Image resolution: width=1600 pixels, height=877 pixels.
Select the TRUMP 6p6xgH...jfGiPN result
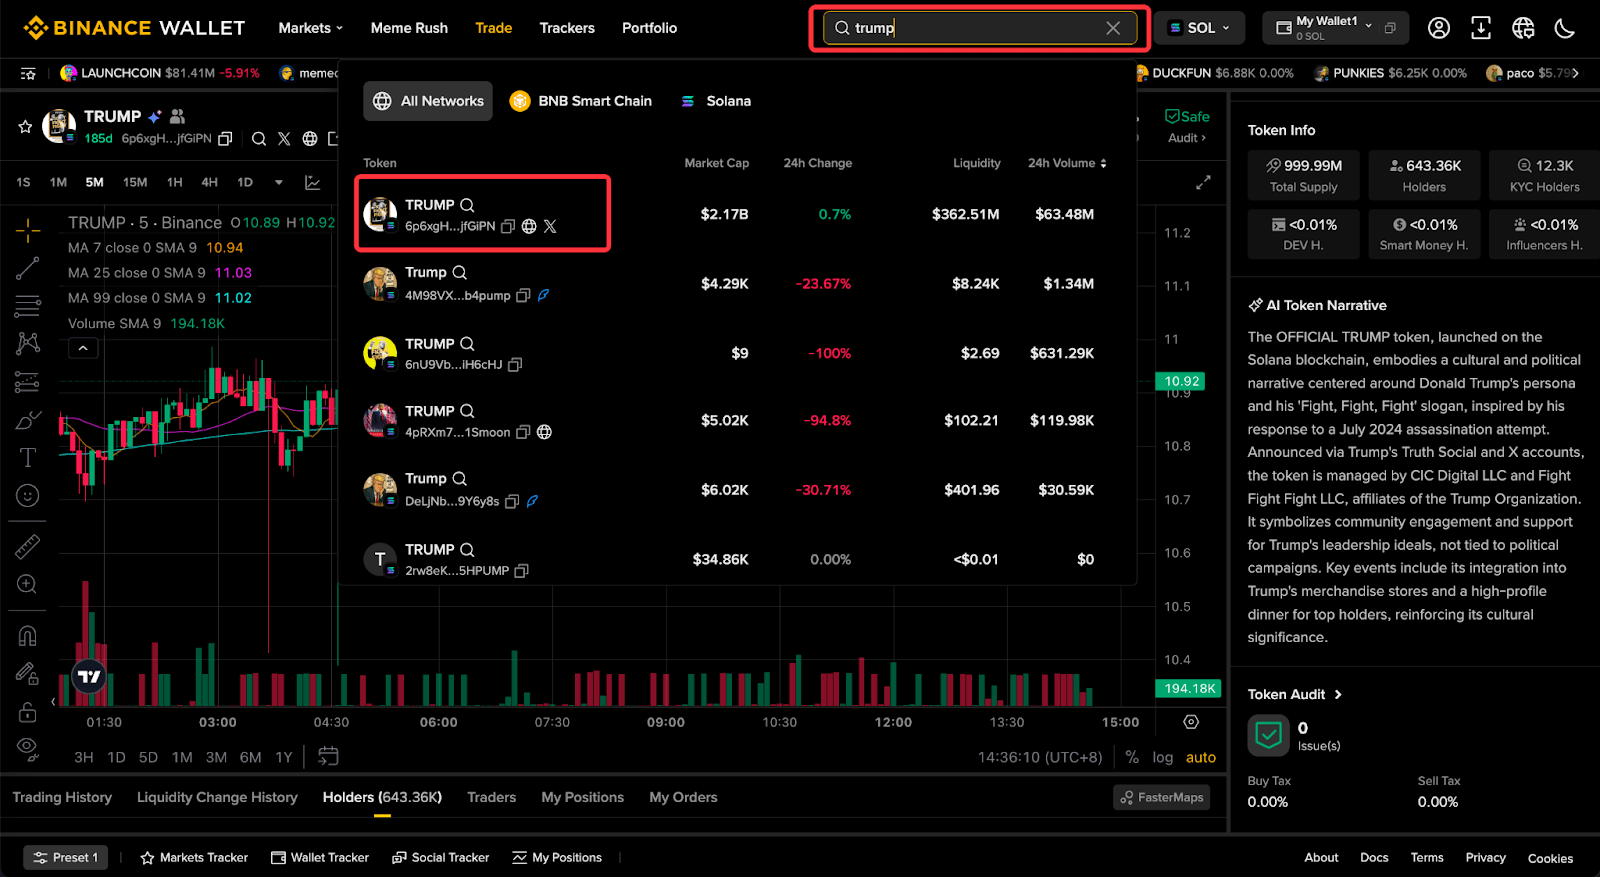[x=482, y=214]
